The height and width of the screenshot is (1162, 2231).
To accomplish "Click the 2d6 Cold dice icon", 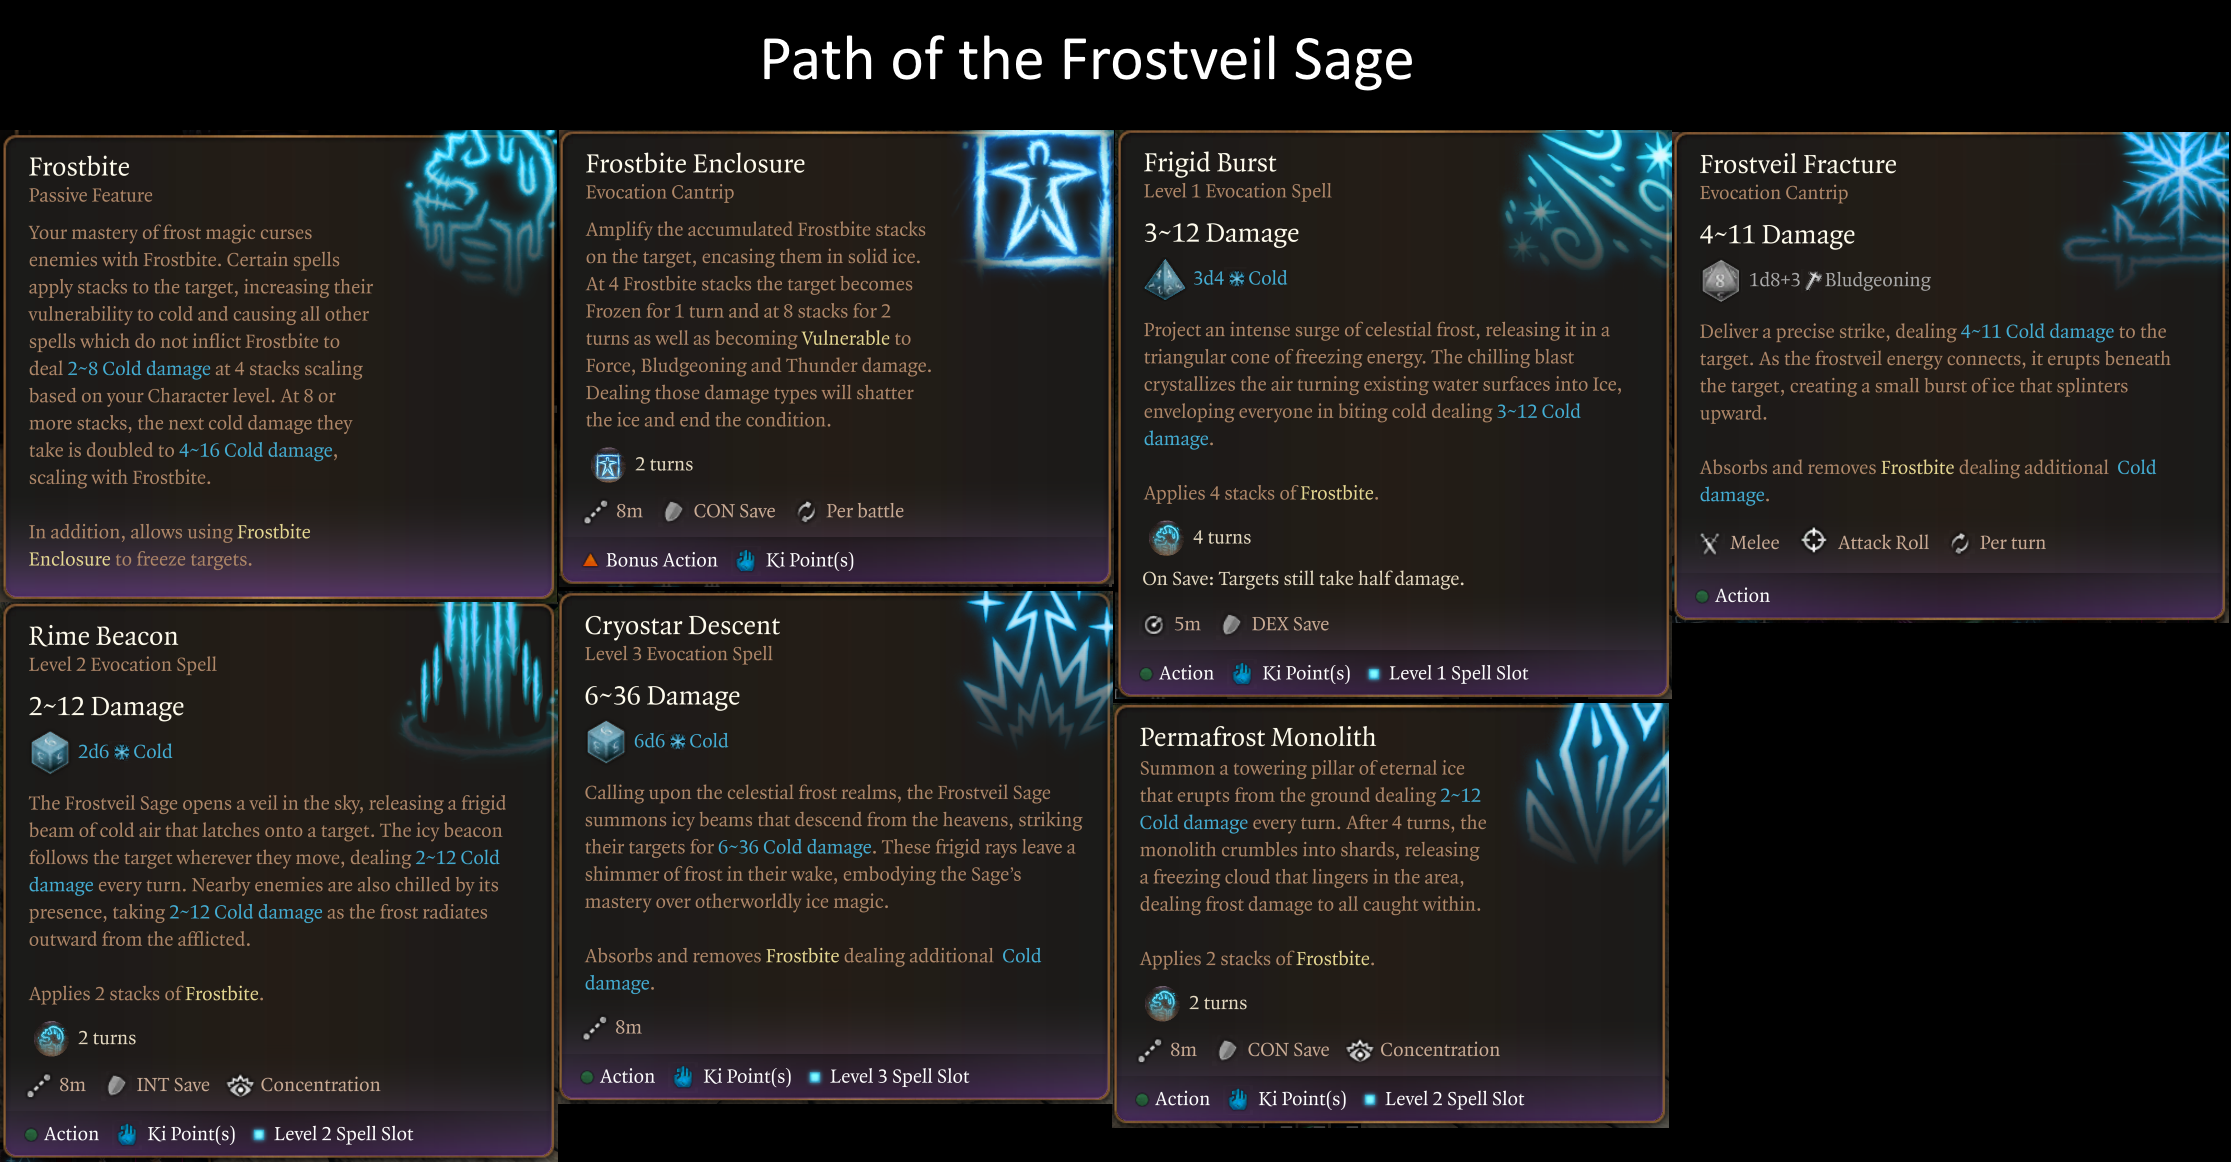I will (x=49, y=752).
